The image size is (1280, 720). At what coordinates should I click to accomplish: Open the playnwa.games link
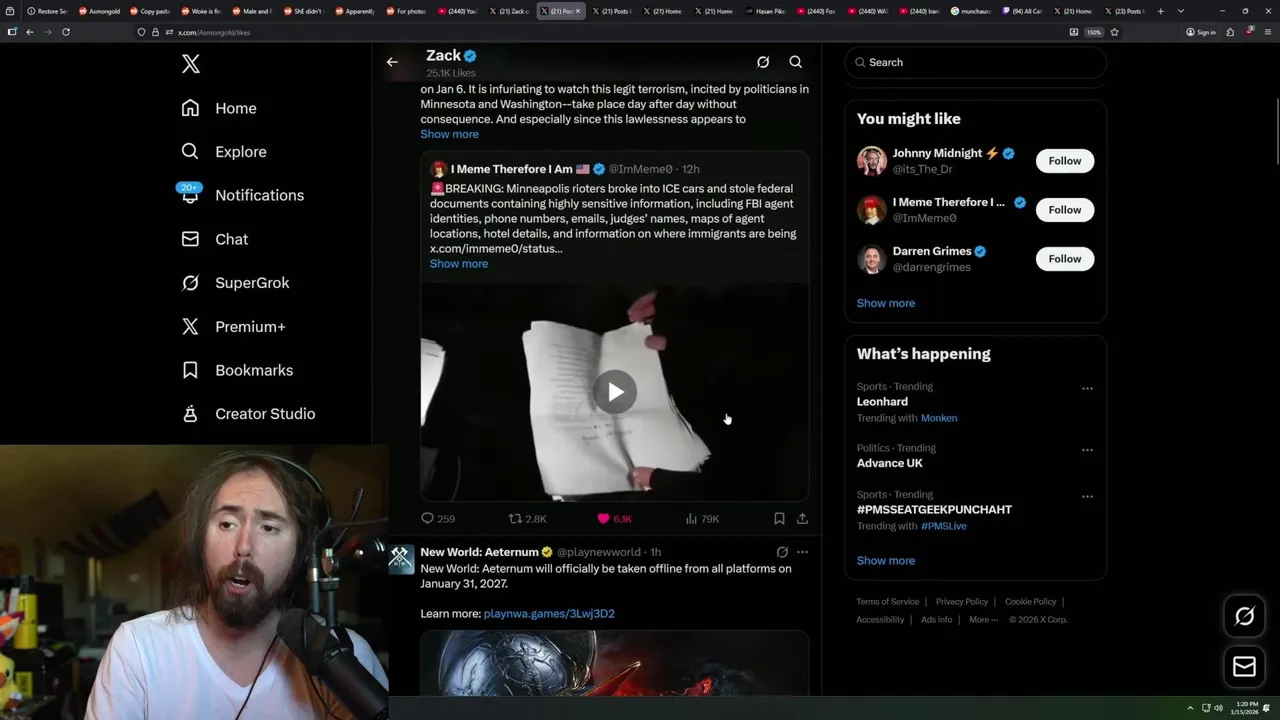click(549, 614)
